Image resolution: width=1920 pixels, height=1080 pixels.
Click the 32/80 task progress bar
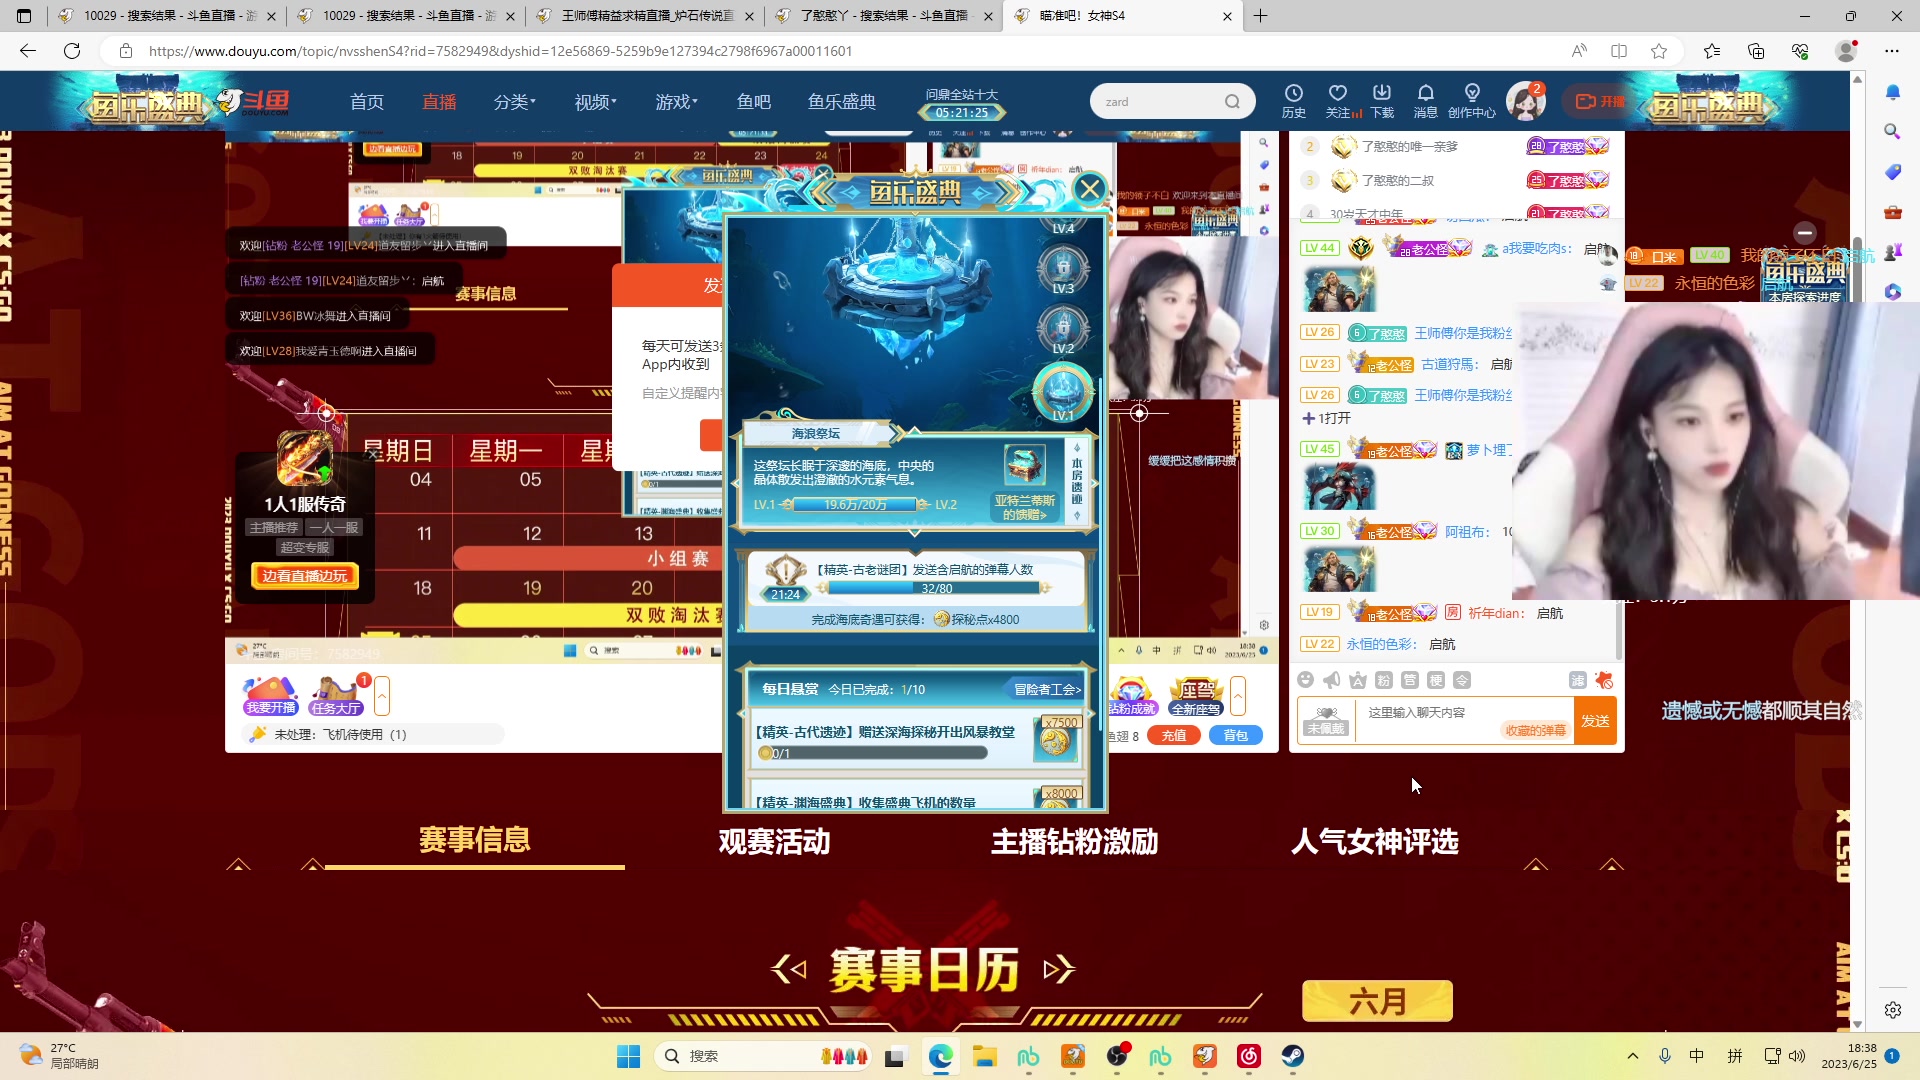click(x=936, y=589)
